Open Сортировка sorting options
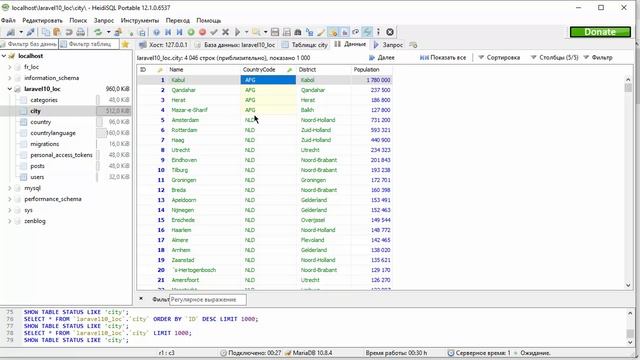The width and height of the screenshot is (640, 360). [499, 58]
